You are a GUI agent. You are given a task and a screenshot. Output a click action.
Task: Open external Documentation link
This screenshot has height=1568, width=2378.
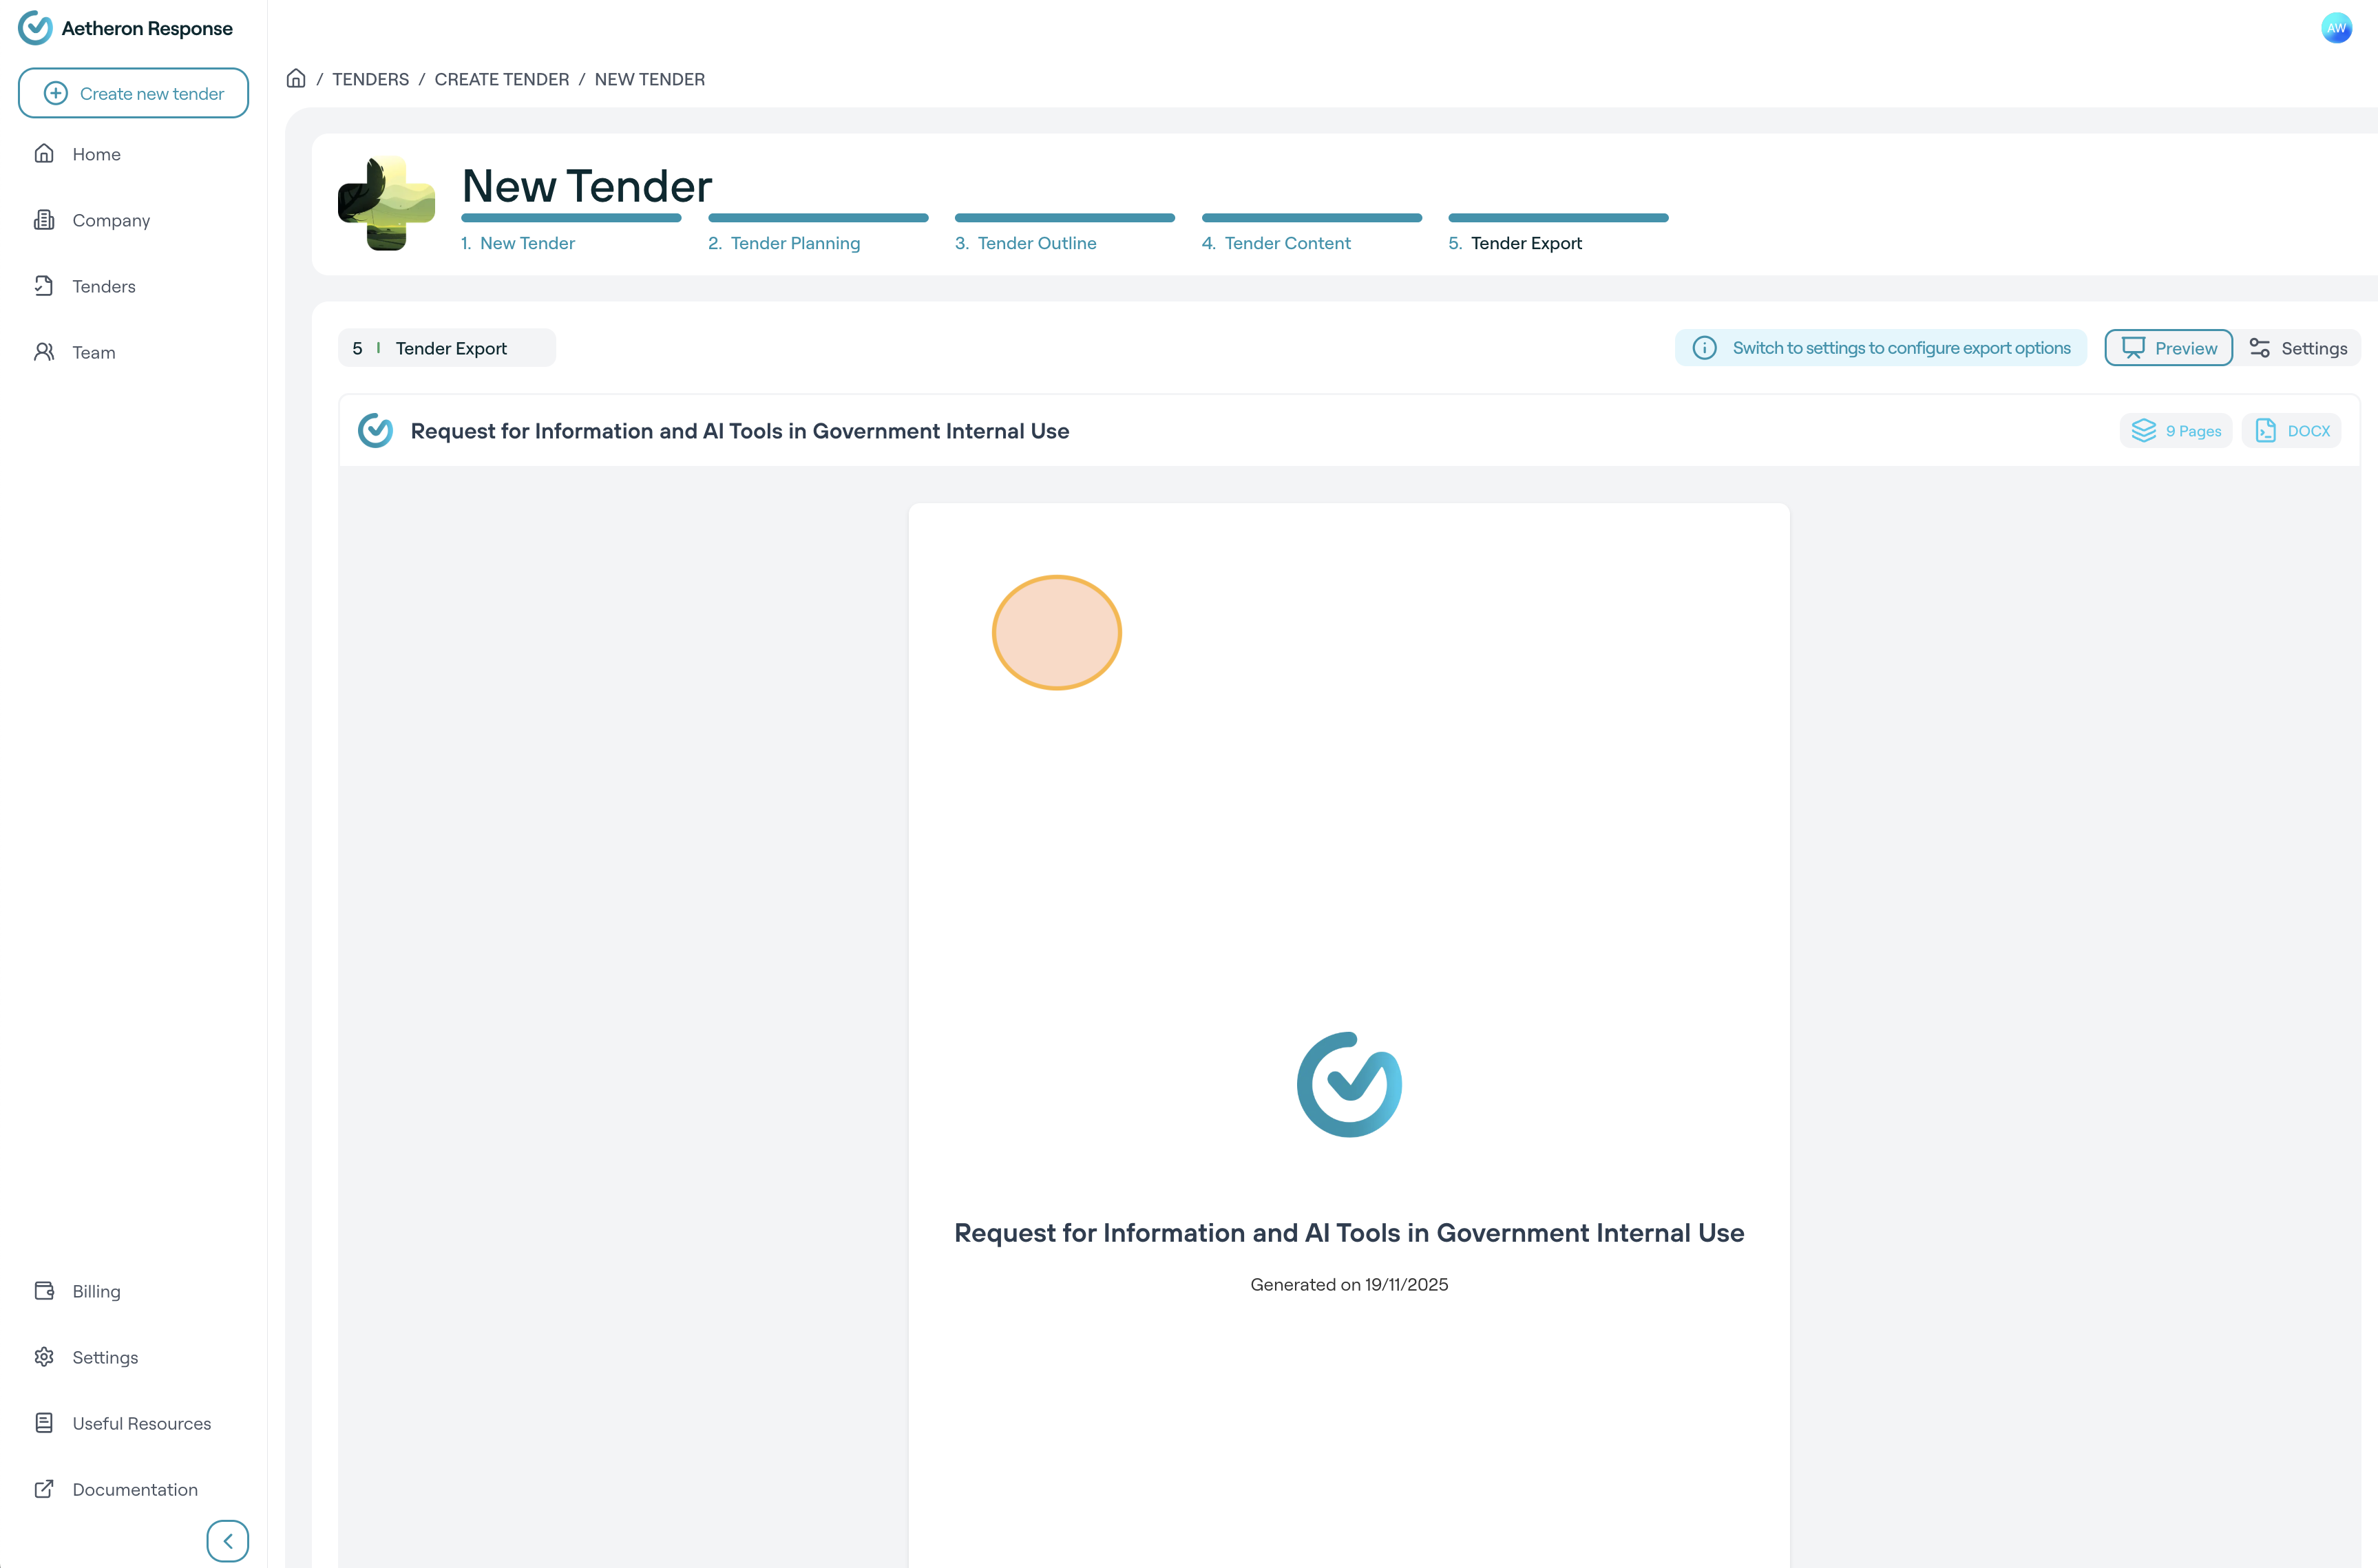click(134, 1489)
